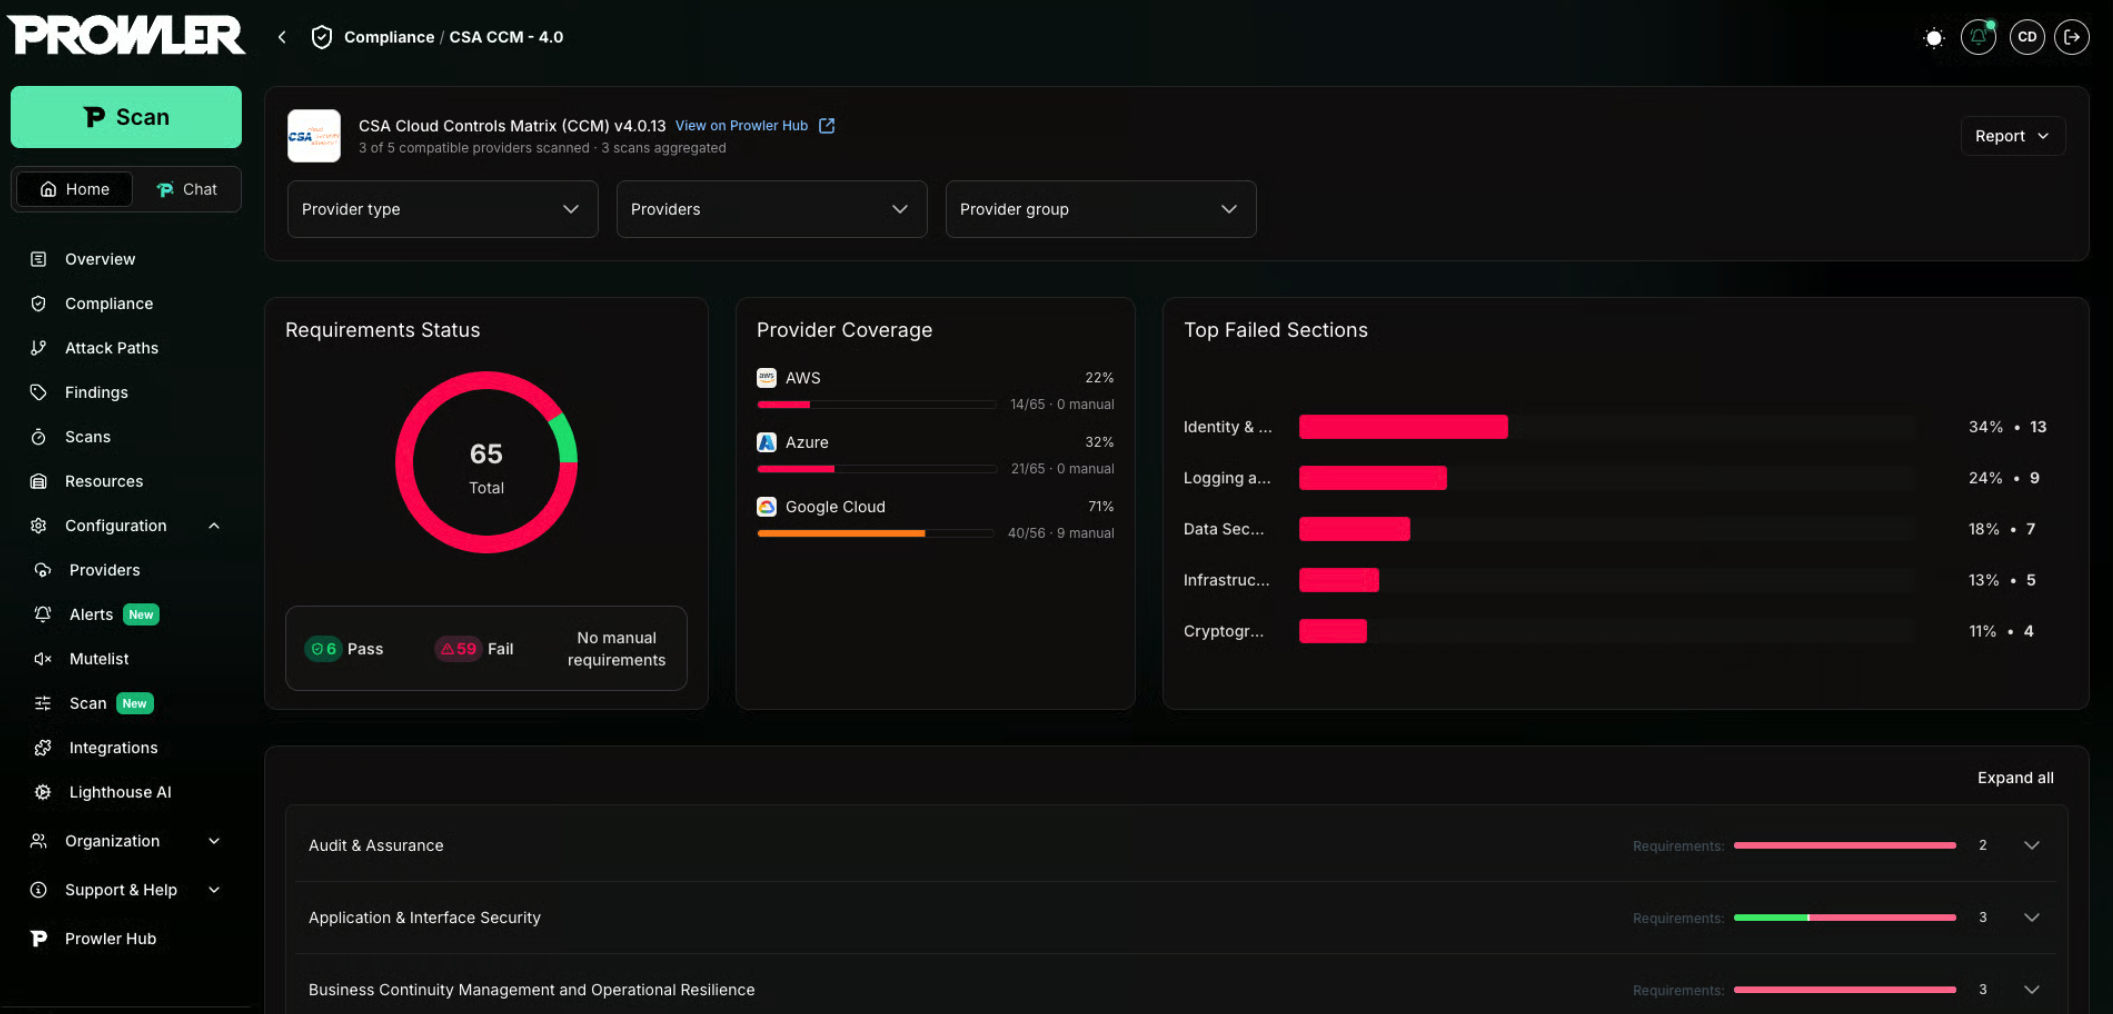The height and width of the screenshot is (1014, 2113).
Task: Click the Application & Interface Security progress bar
Action: (1845, 917)
